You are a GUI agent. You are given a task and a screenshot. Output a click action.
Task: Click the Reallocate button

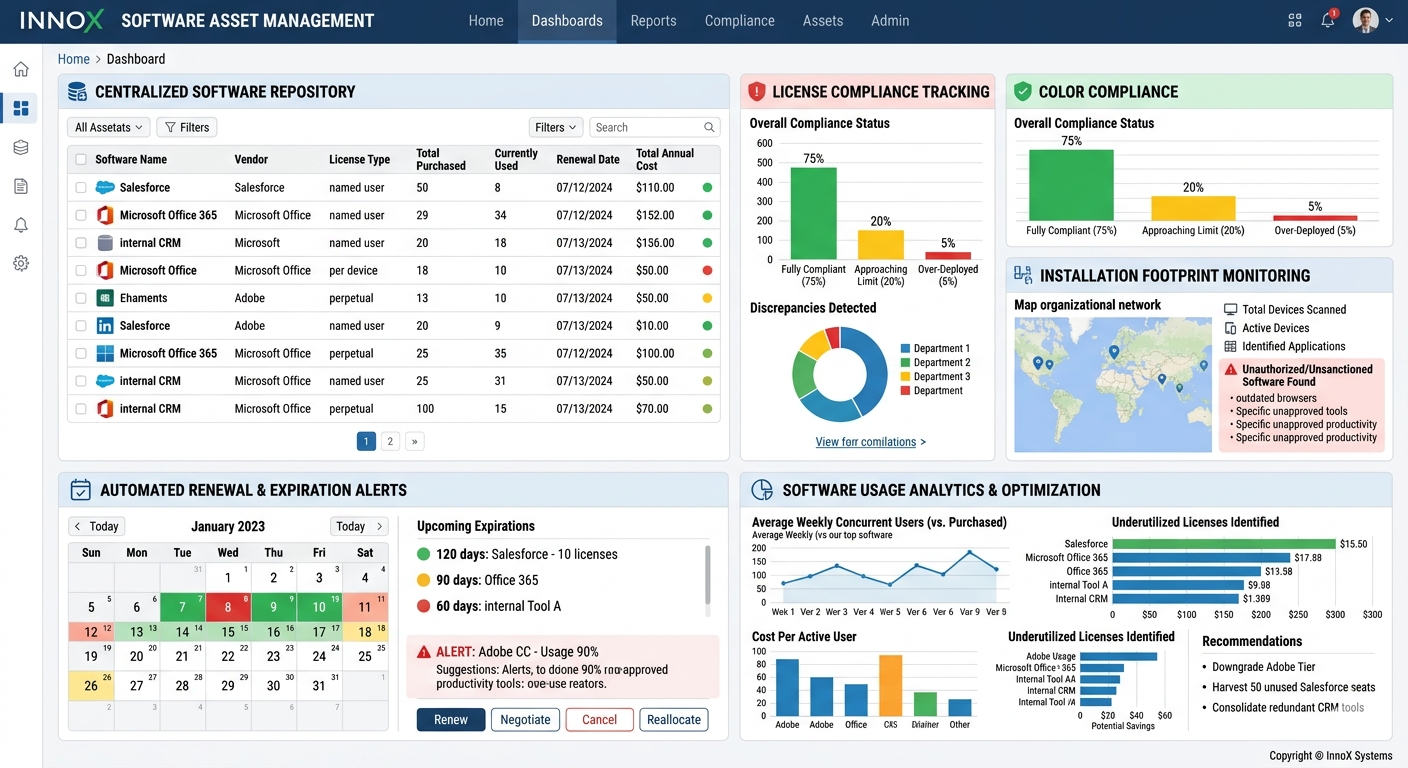pyautogui.click(x=674, y=720)
